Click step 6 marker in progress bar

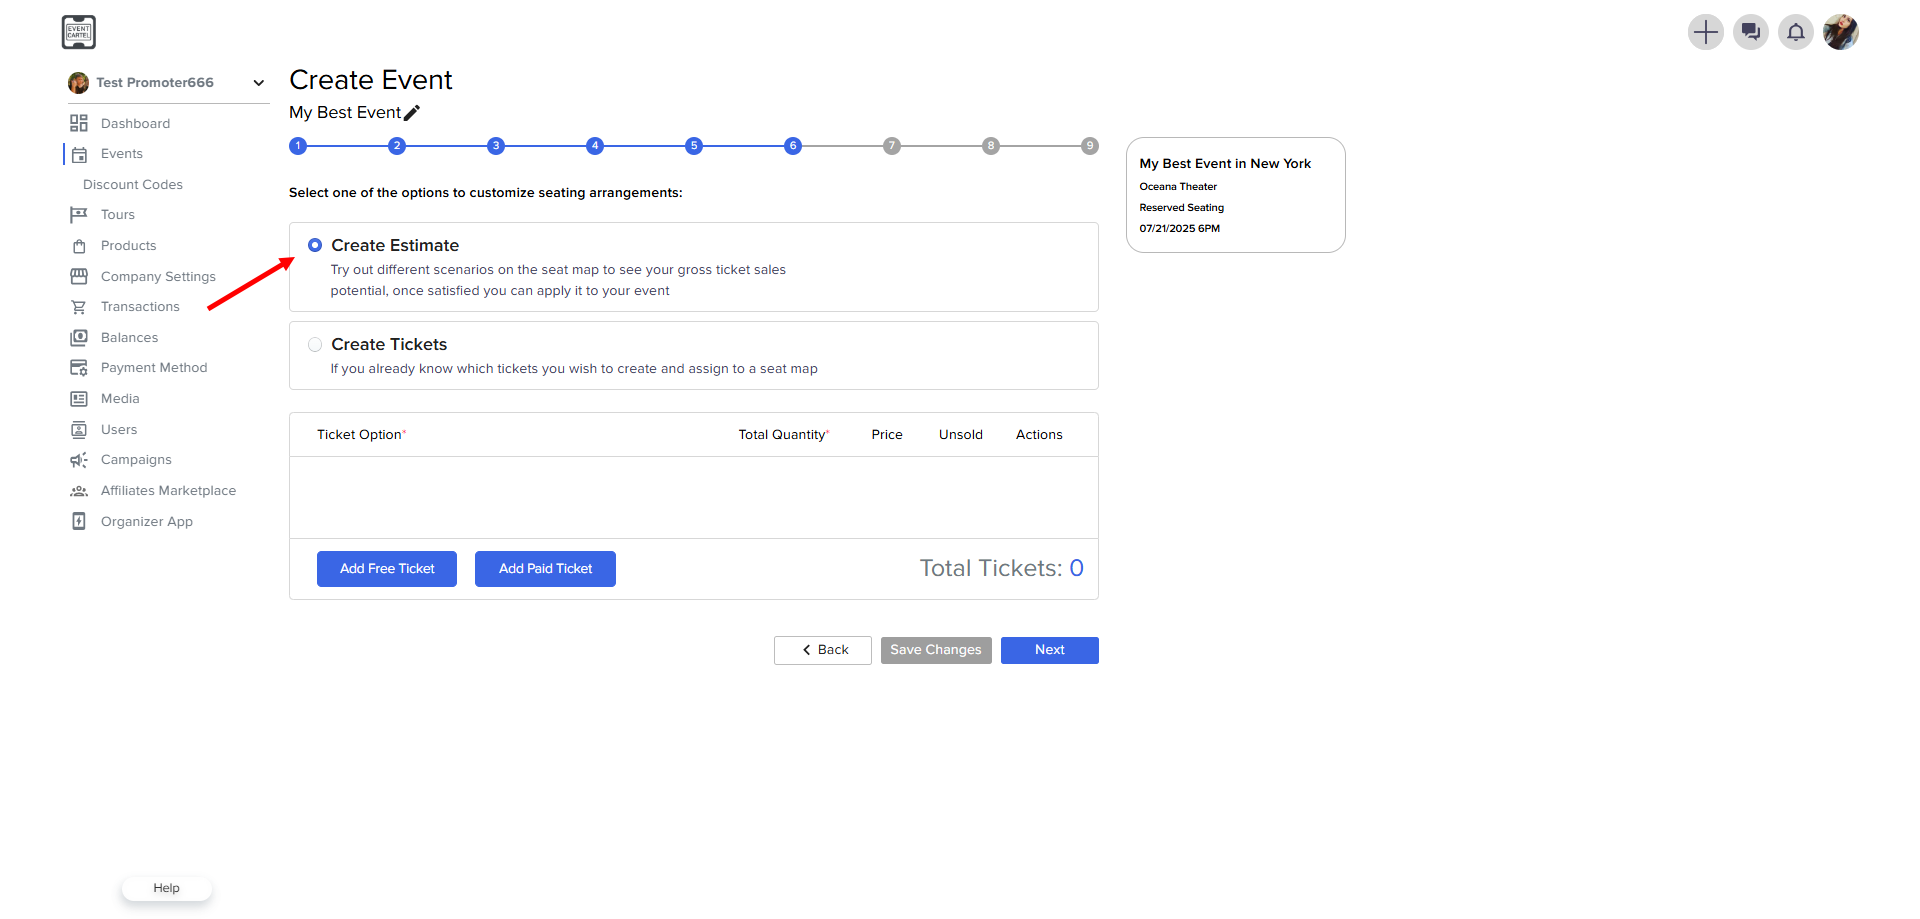pyautogui.click(x=793, y=146)
